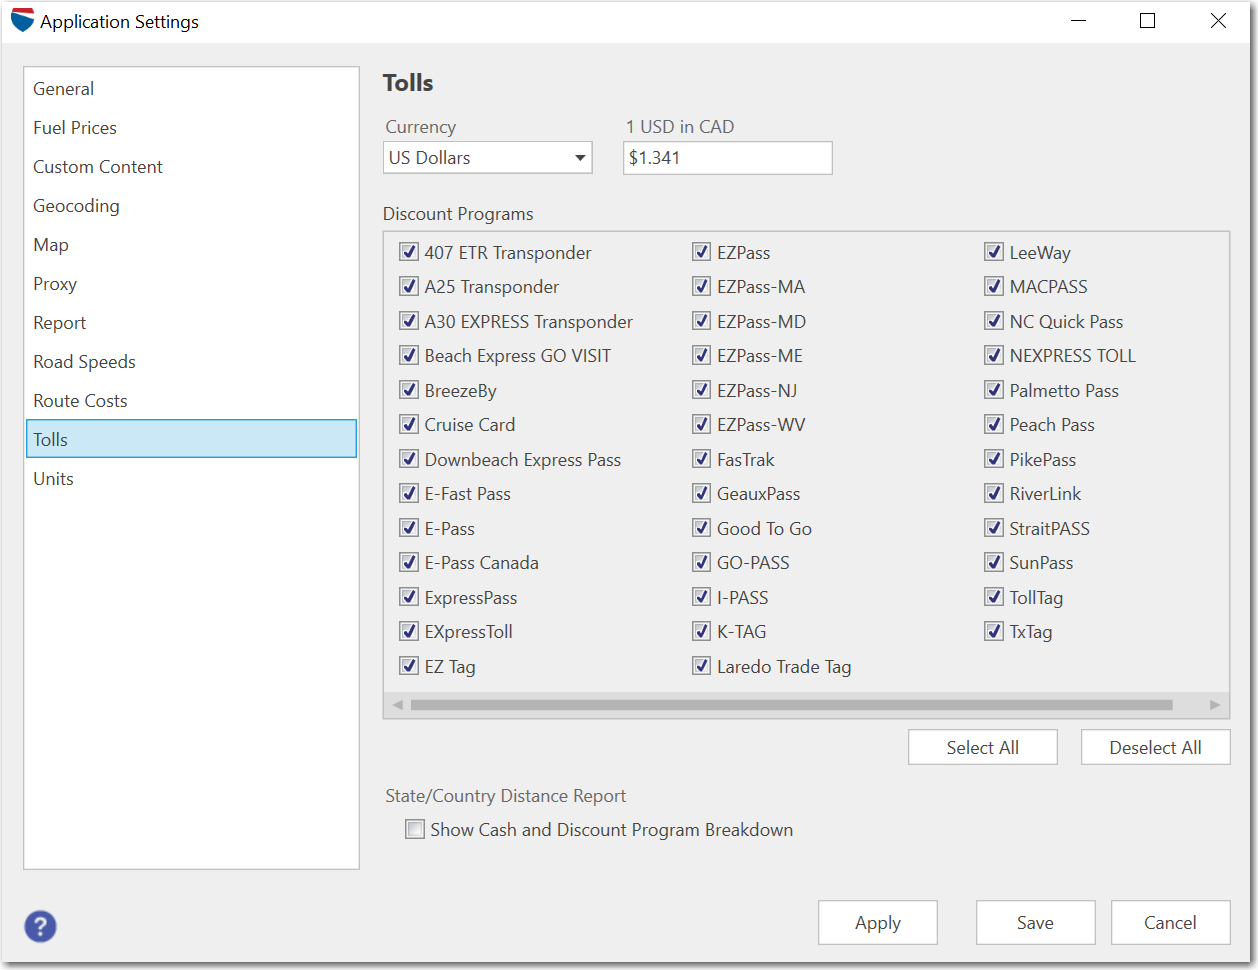Toggle the Downbeach Express Pass checkbox
This screenshot has width=1258, height=970.
pyautogui.click(x=409, y=459)
